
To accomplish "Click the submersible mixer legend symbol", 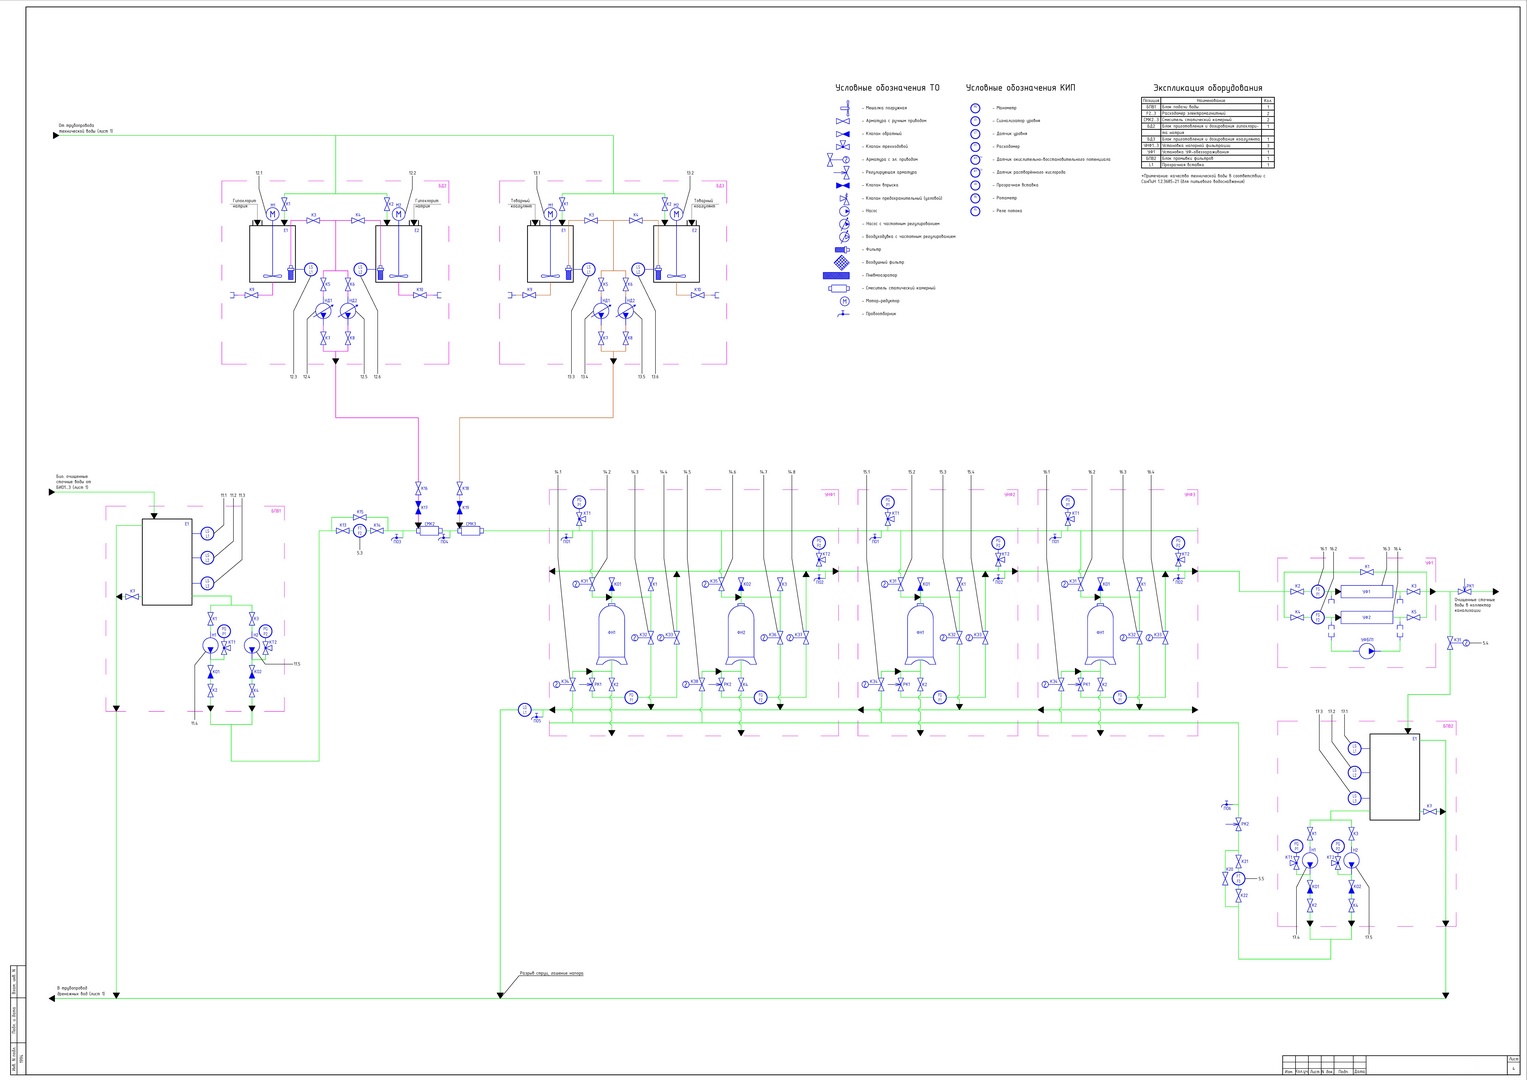I will click(x=845, y=107).
